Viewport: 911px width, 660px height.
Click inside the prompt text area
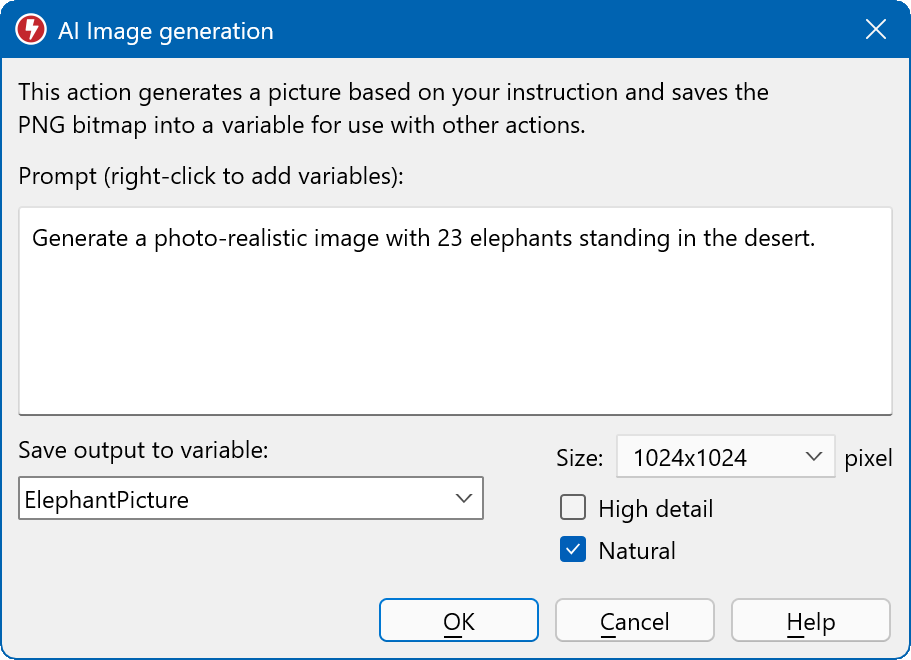[455, 310]
